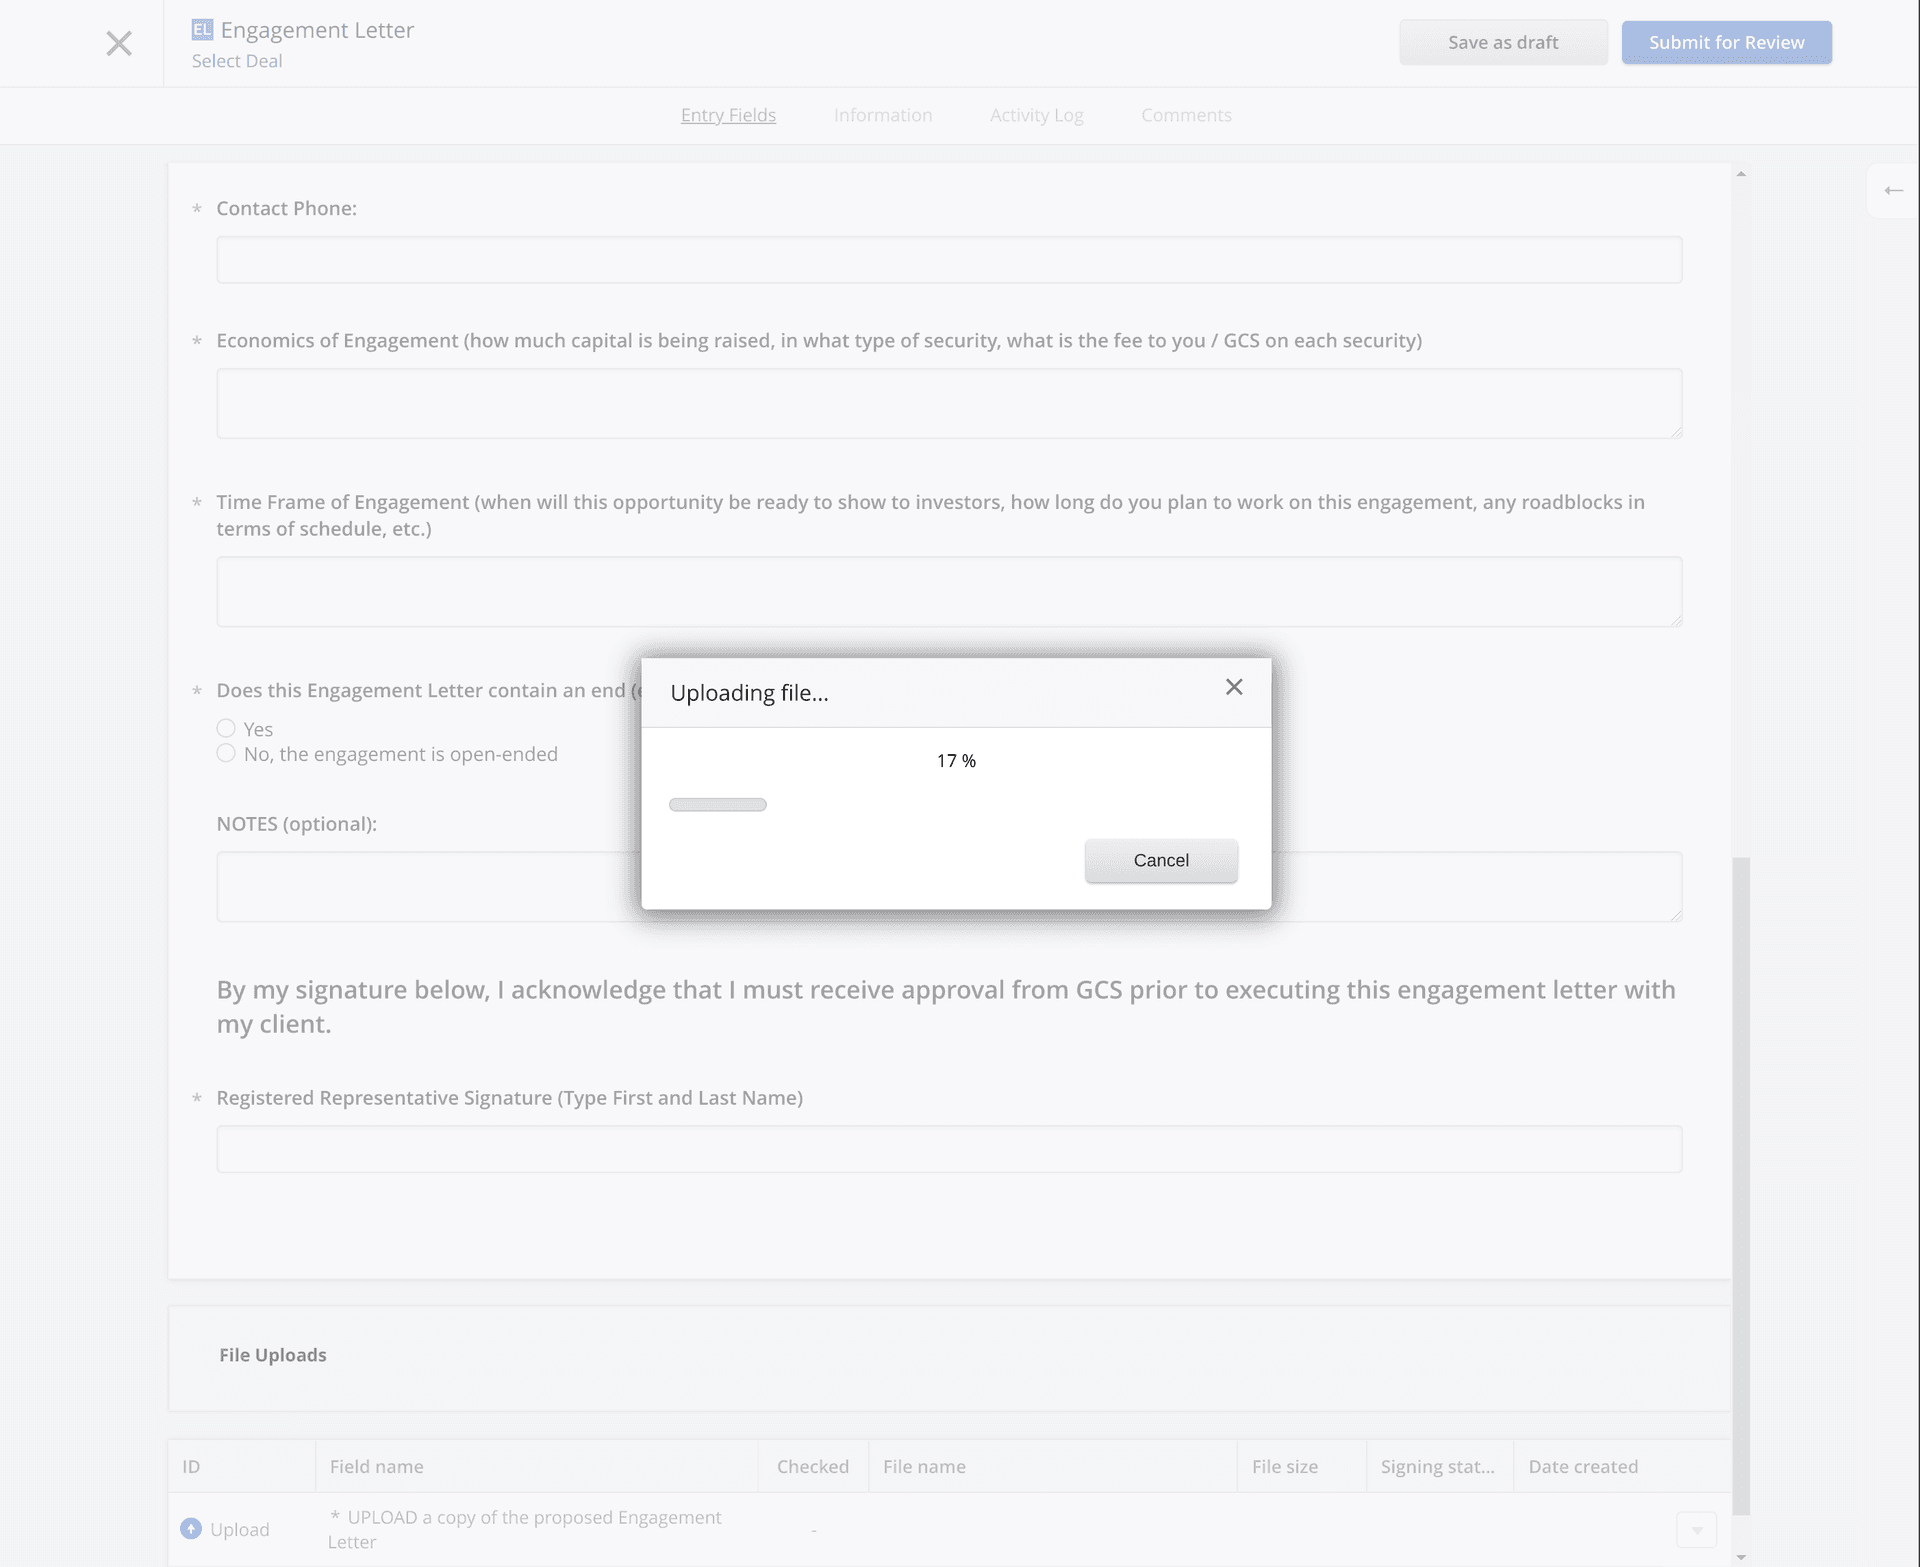The image size is (1920, 1567).
Task: Click the Cancel button on upload dialog
Action: coord(1161,861)
